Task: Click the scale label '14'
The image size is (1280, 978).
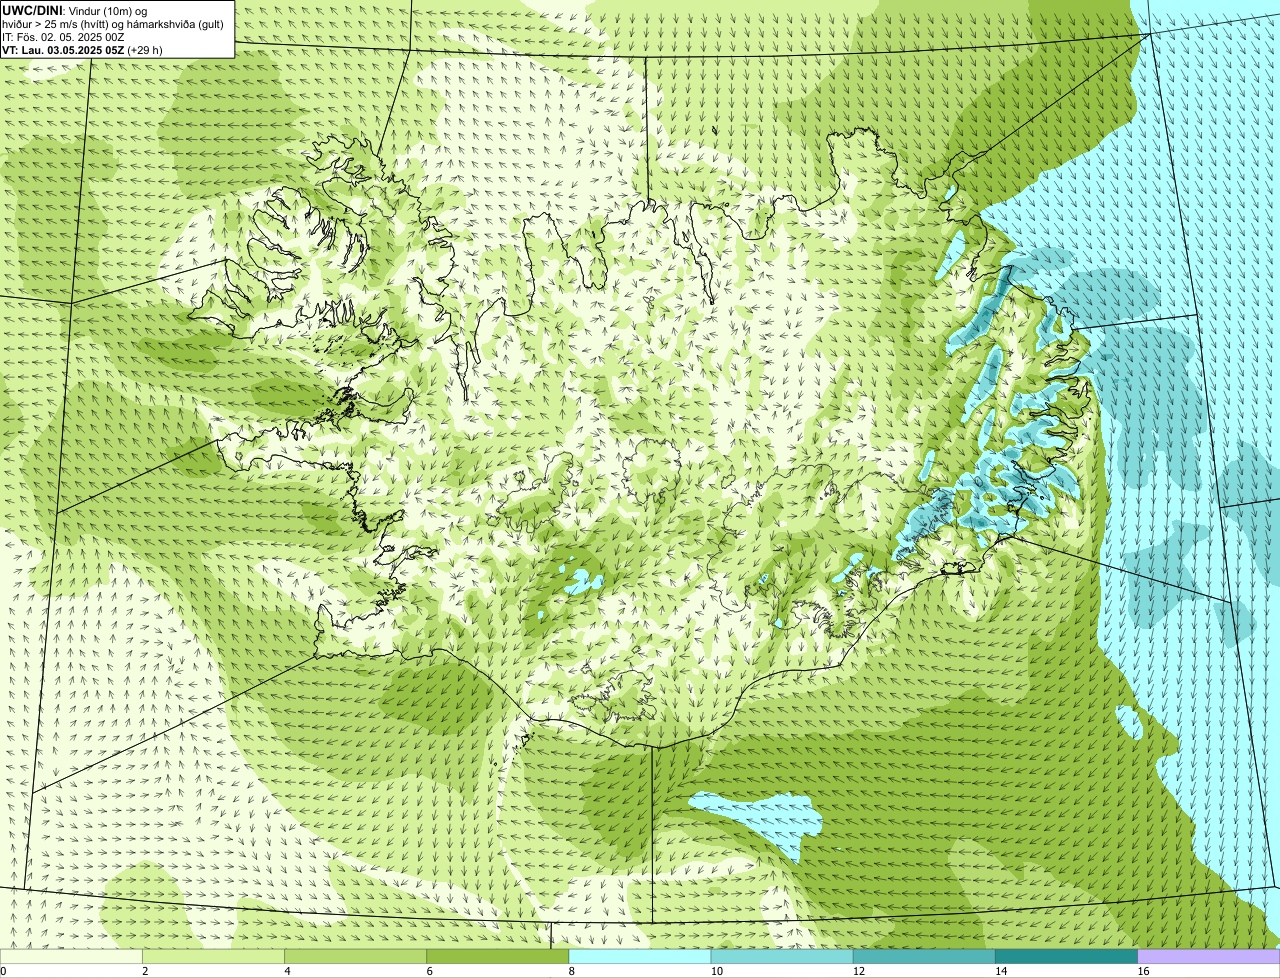Action: [x=1000, y=971]
